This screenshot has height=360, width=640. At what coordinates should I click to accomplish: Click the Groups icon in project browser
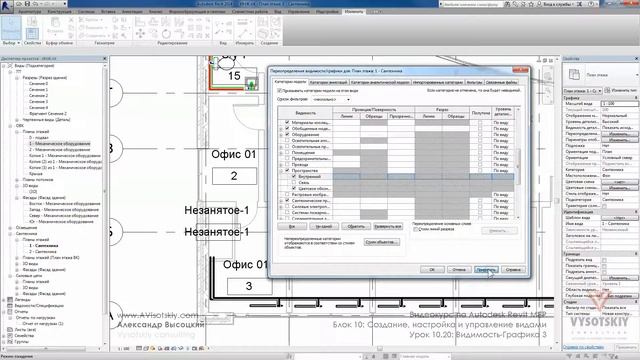tap(10, 342)
